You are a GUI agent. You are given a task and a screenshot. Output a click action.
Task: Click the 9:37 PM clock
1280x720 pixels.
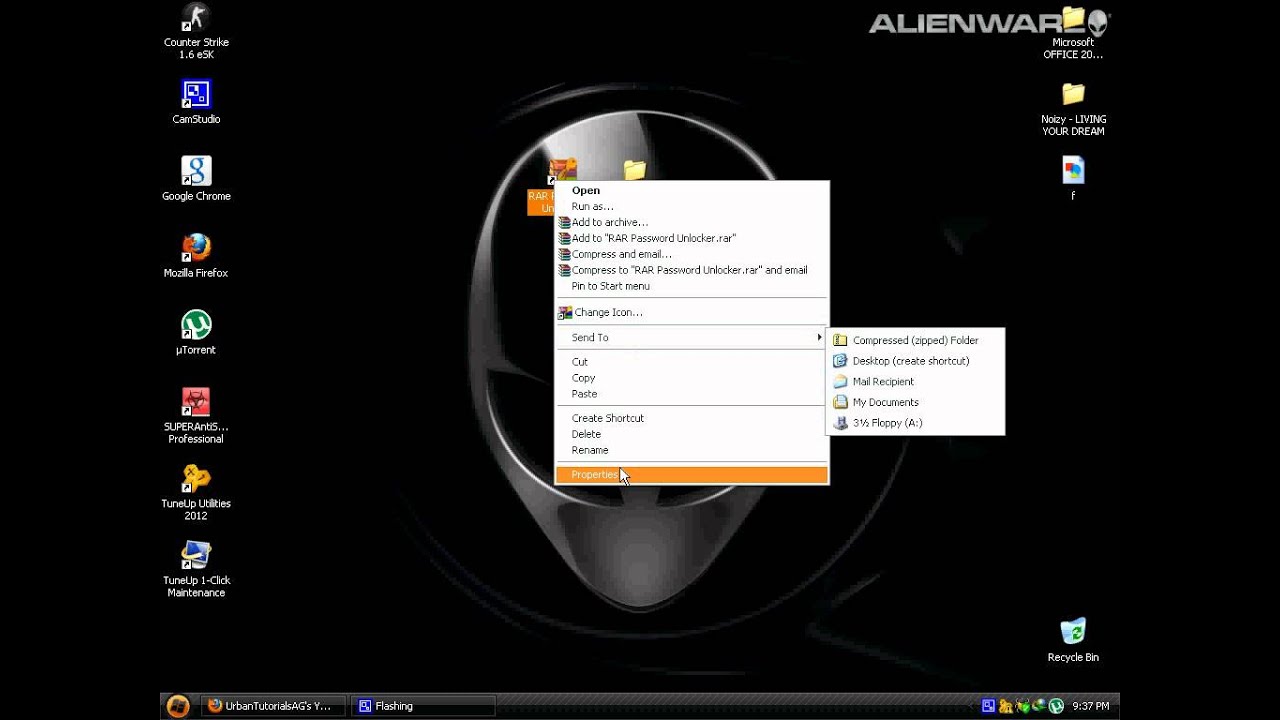(1091, 706)
